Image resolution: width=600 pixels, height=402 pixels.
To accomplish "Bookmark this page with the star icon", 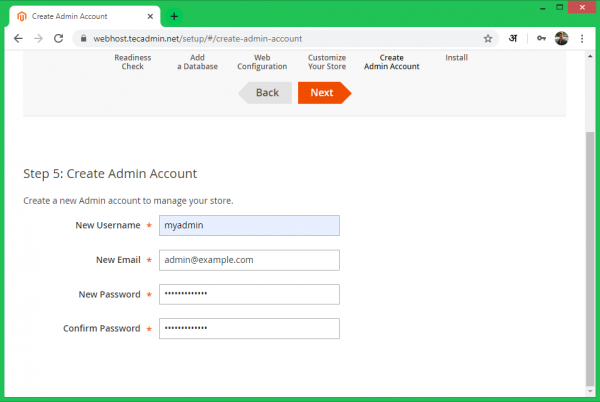I will [x=488, y=38].
